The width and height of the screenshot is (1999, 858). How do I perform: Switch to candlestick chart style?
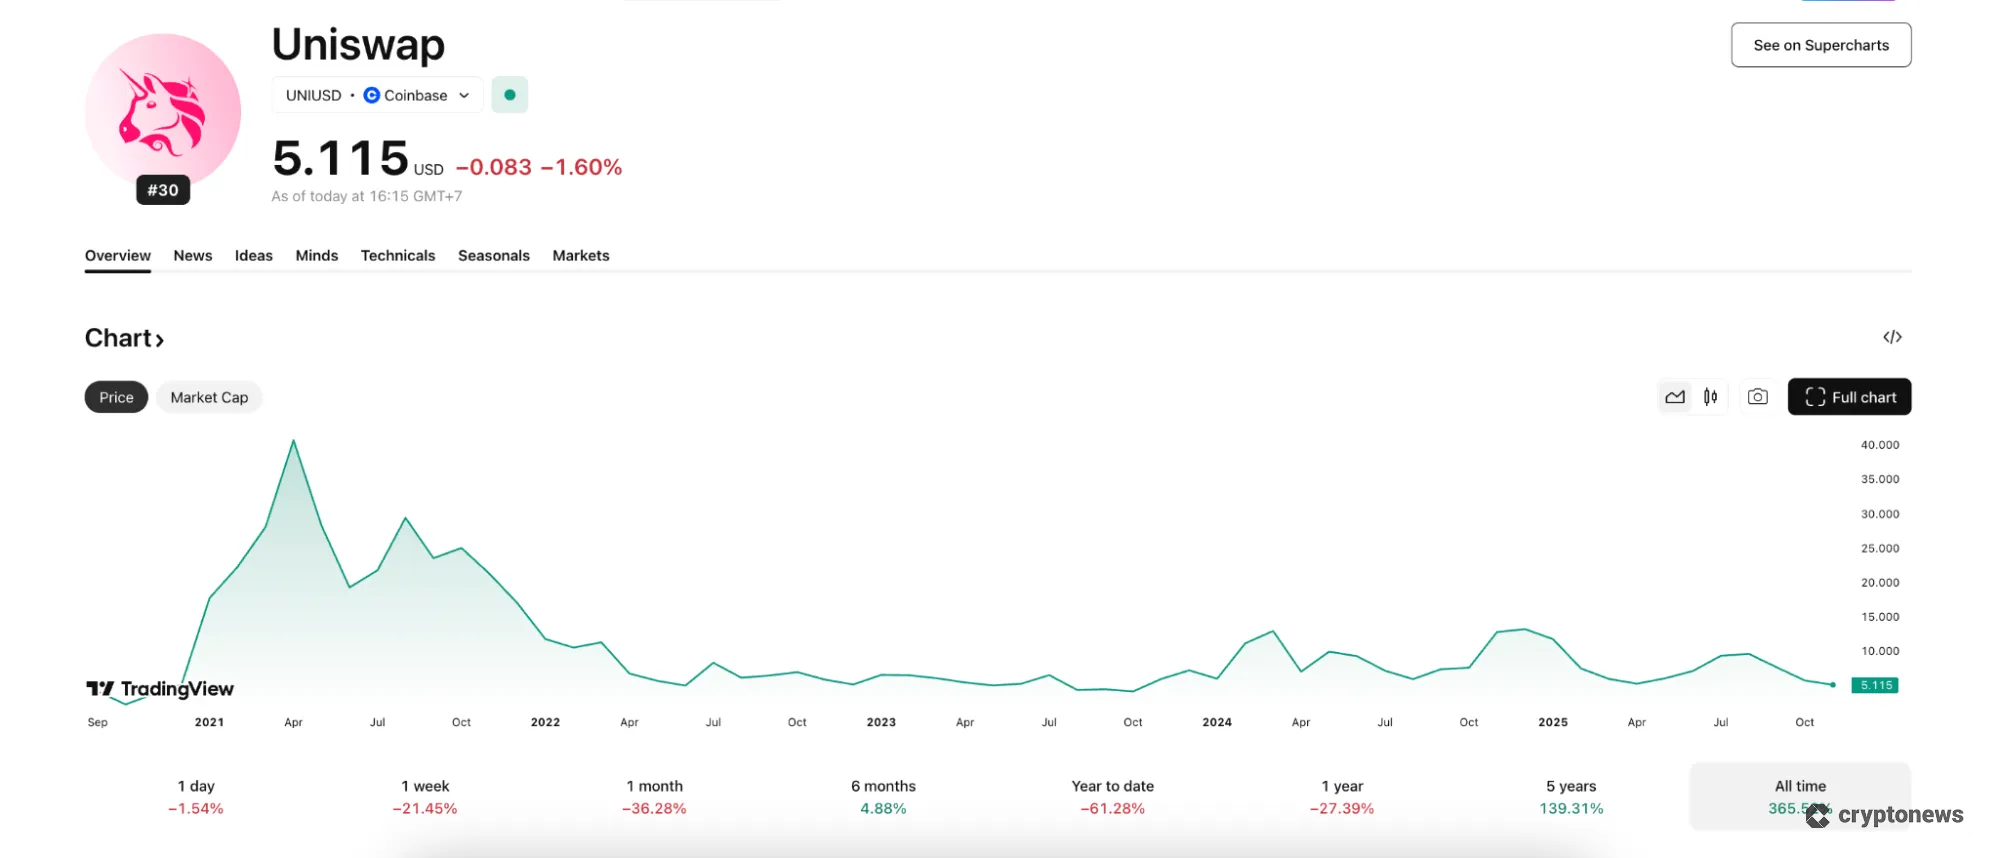click(1711, 397)
